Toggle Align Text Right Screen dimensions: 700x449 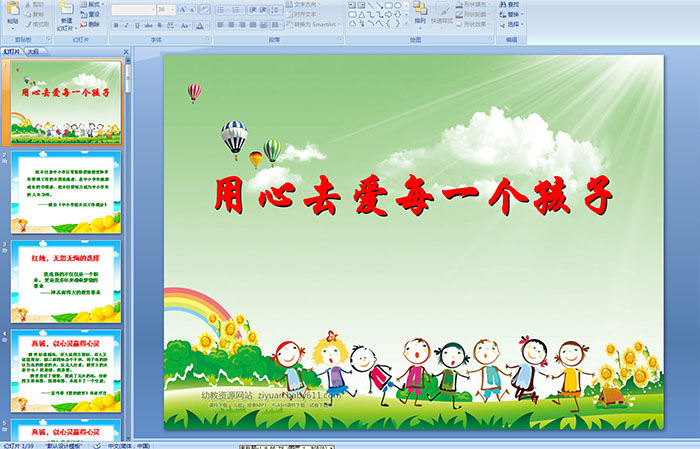242,25
